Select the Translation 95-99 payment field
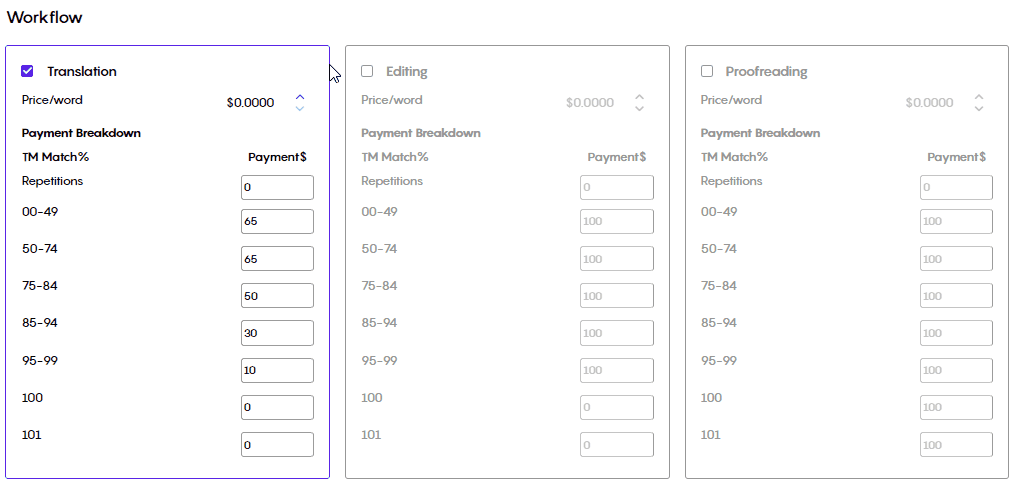This screenshot has width=1014, height=488. [277, 370]
